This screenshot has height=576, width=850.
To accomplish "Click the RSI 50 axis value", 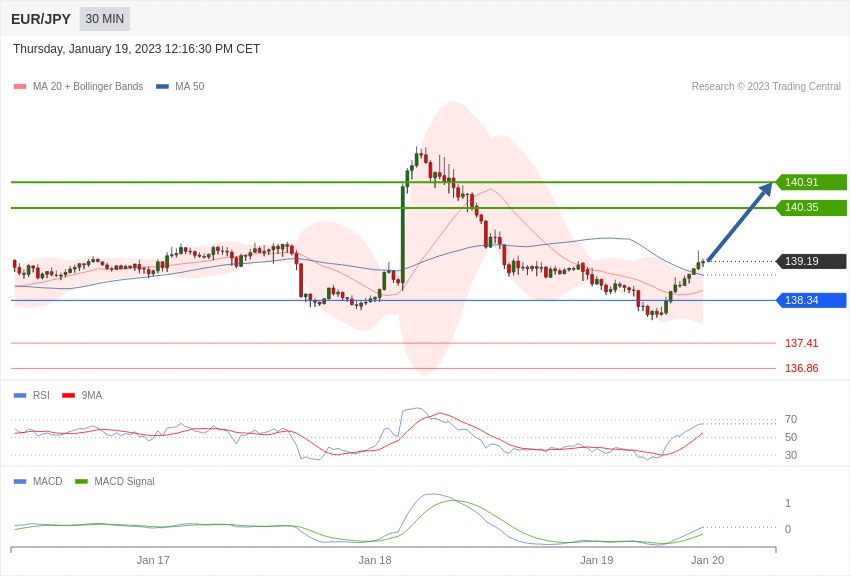I will [x=791, y=437].
